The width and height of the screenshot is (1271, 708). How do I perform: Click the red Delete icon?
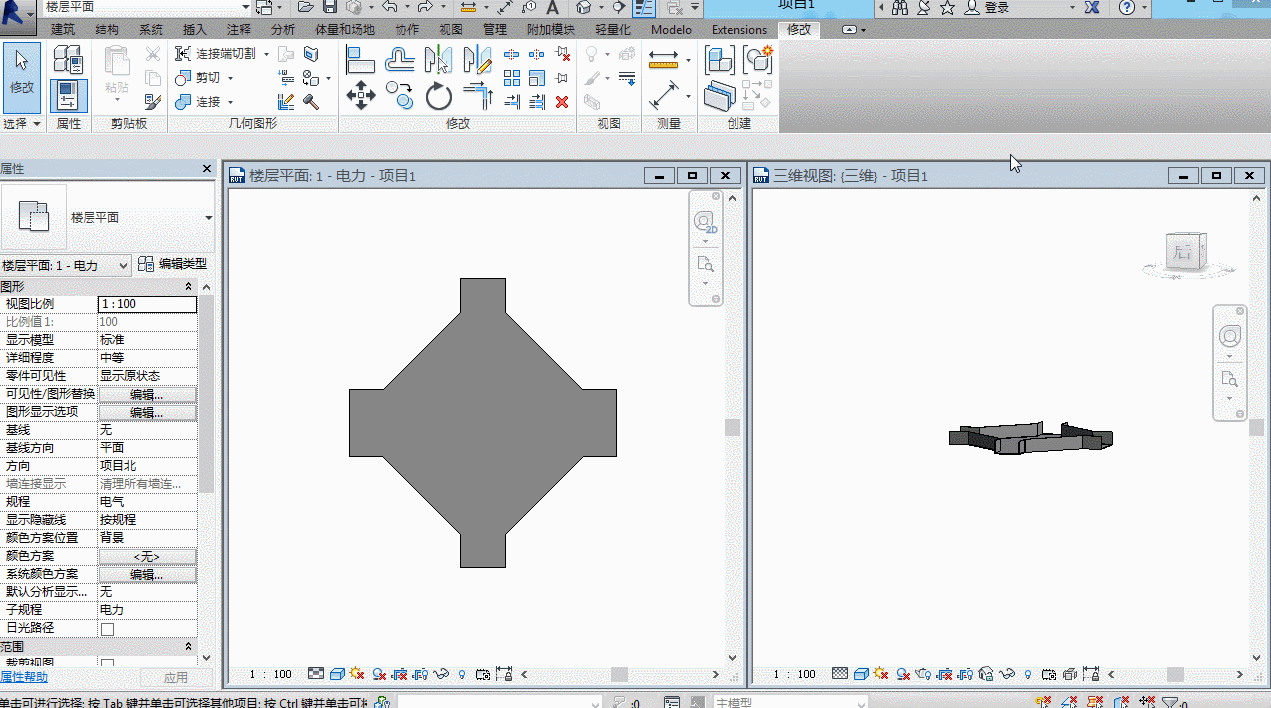[562, 101]
